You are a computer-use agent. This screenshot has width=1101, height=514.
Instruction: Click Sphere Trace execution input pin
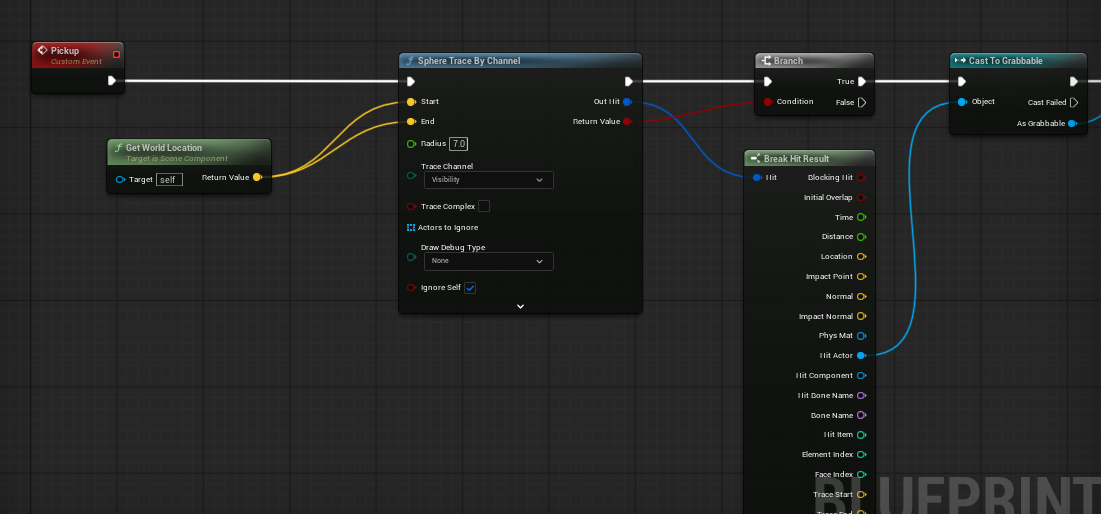[411, 81]
